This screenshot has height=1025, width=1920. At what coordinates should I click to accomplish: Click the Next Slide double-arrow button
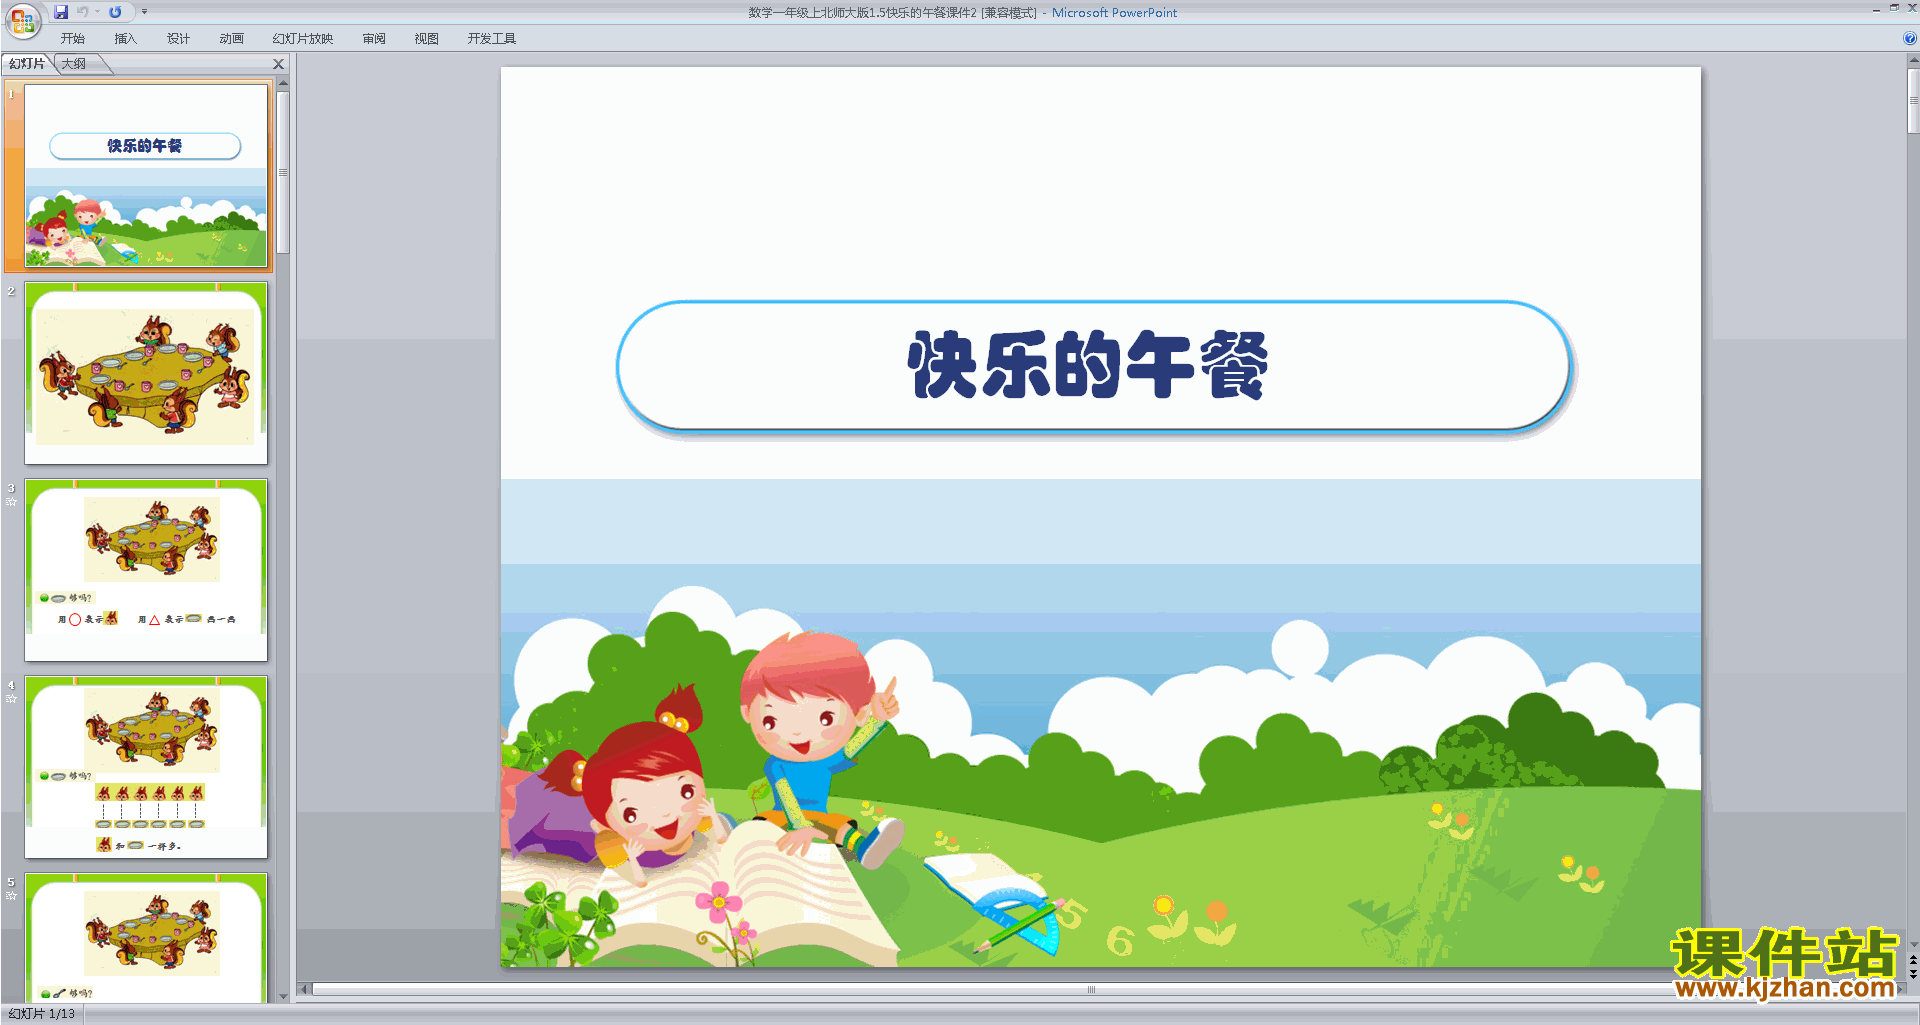[x=1913, y=974]
